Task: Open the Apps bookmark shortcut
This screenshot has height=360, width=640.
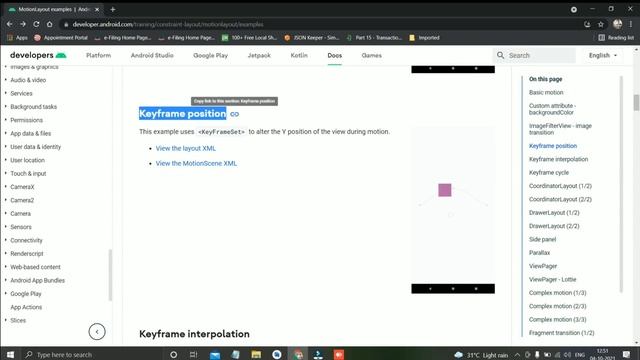Action: click(17, 38)
